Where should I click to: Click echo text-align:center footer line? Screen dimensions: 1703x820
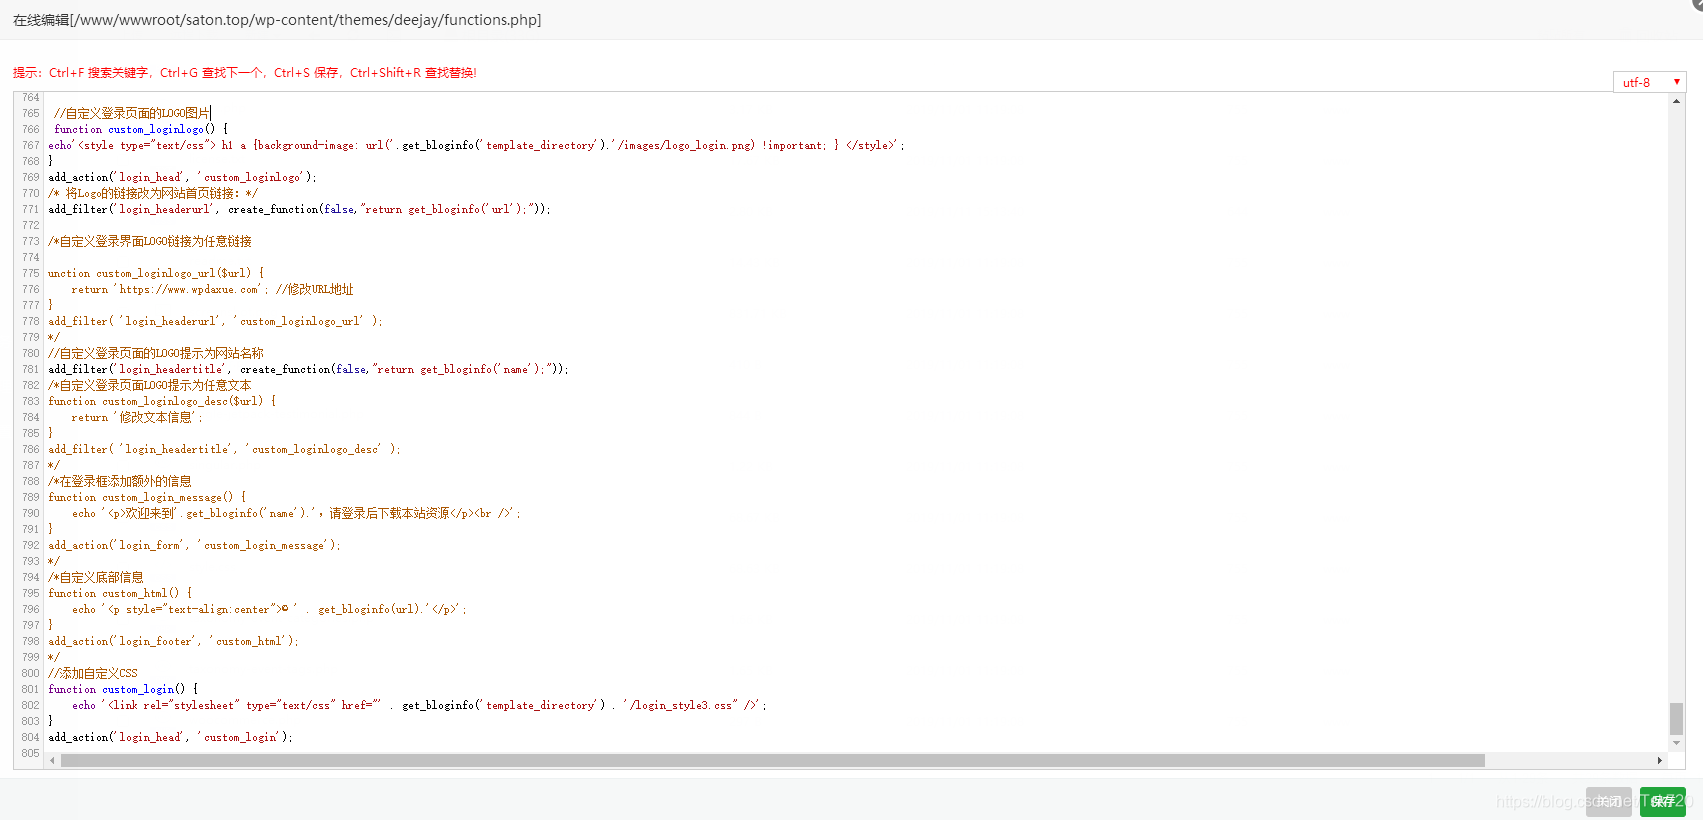(x=269, y=609)
